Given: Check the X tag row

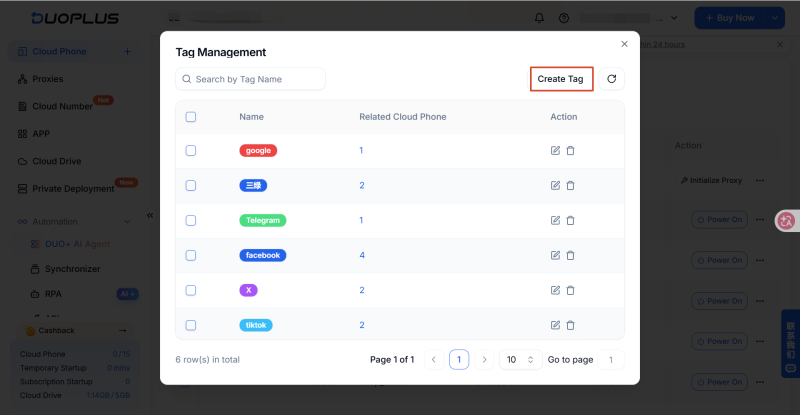Looking at the screenshot, I should click(191, 290).
